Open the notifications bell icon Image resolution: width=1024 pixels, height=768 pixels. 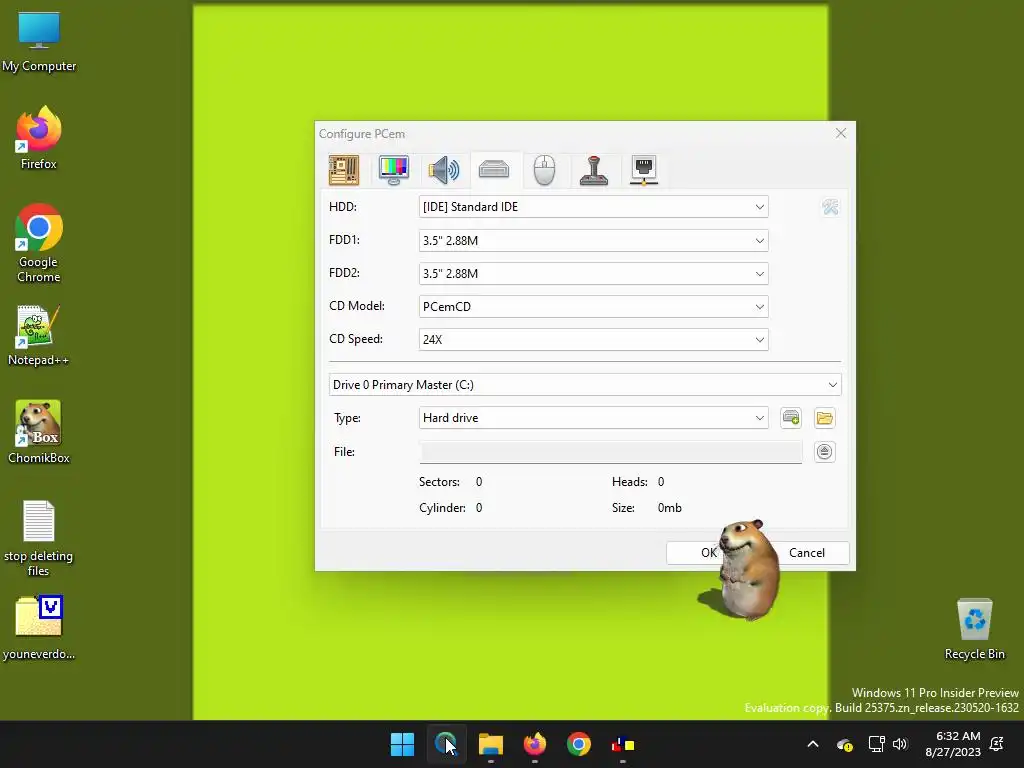pyautogui.click(x=997, y=744)
